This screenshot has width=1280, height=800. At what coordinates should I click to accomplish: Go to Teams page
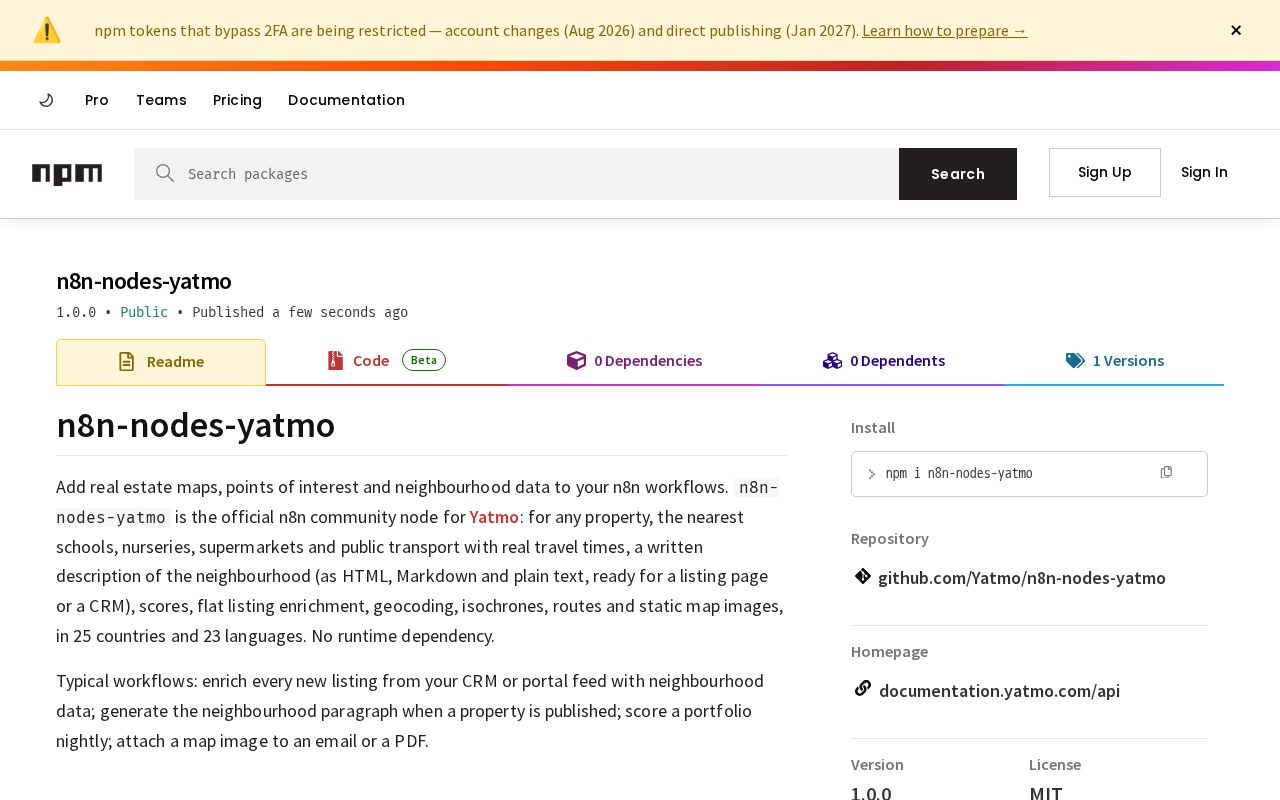pos(161,100)
